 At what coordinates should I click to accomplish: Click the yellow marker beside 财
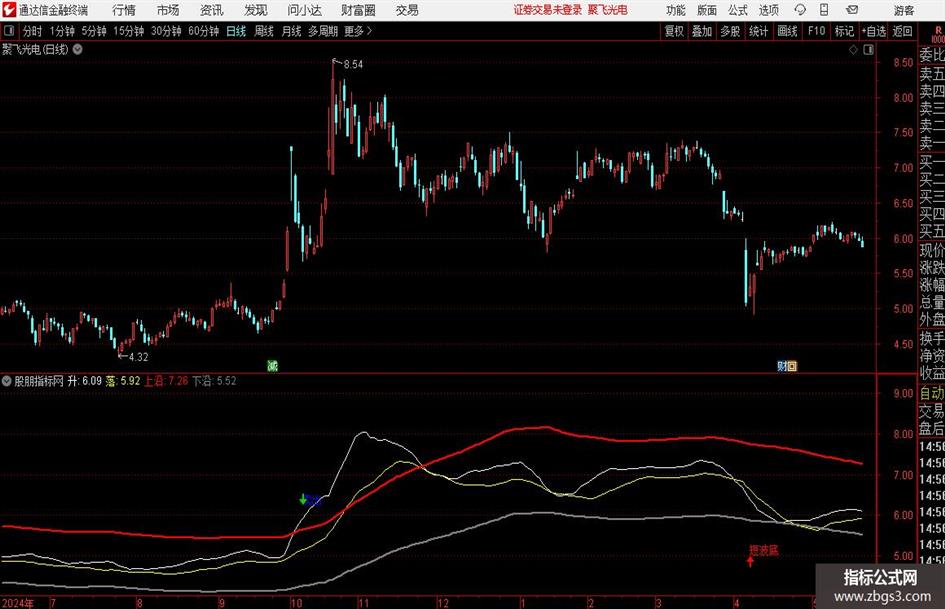click(x=792, y=365)
